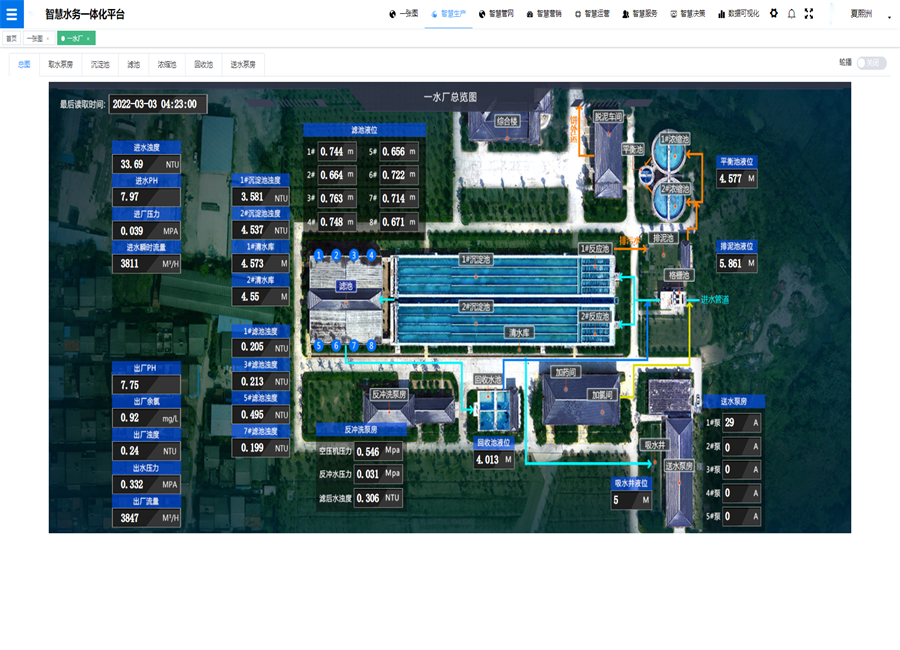Open the 数据可视化 top menu
This screenshot has height=650, width=900.
coord(738,14)
